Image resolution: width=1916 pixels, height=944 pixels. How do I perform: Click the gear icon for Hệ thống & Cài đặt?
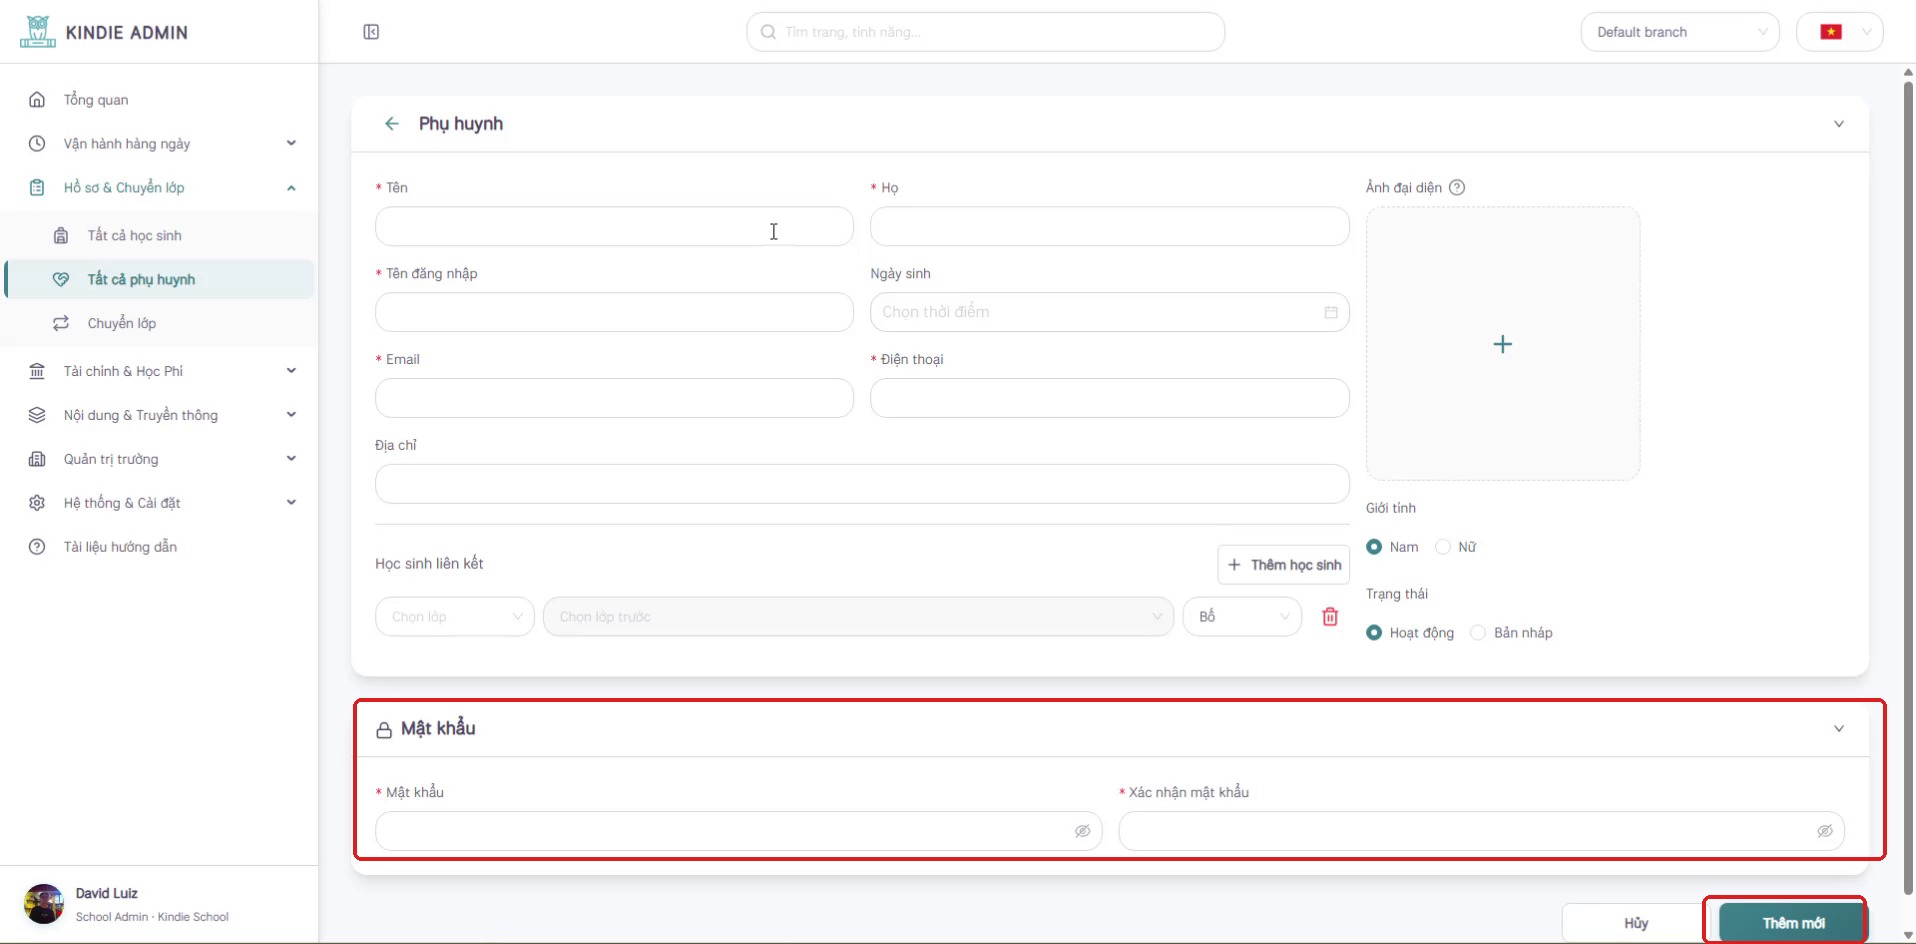click(37, 503)
